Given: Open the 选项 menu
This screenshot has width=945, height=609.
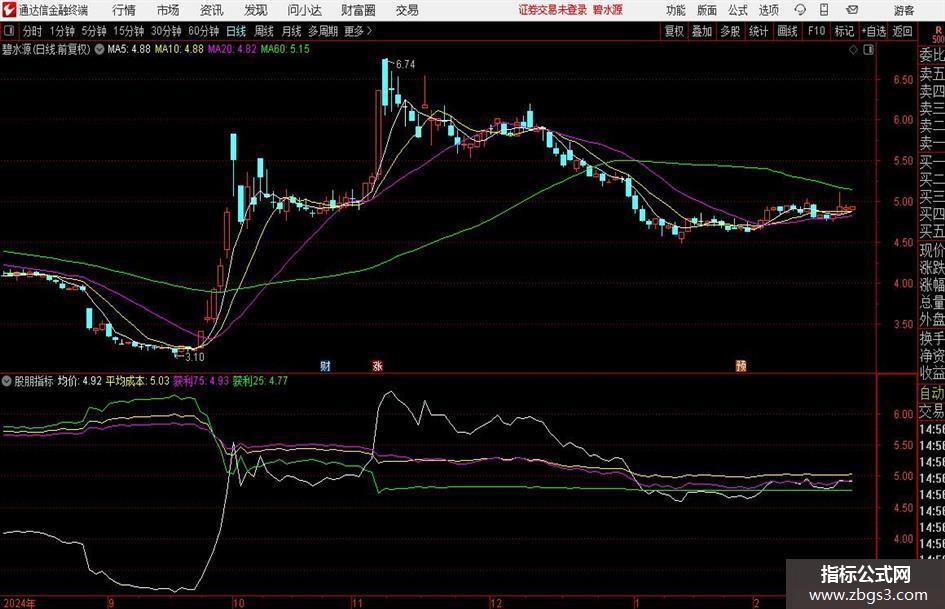Looking at the screenshot, I should [768, 10].
